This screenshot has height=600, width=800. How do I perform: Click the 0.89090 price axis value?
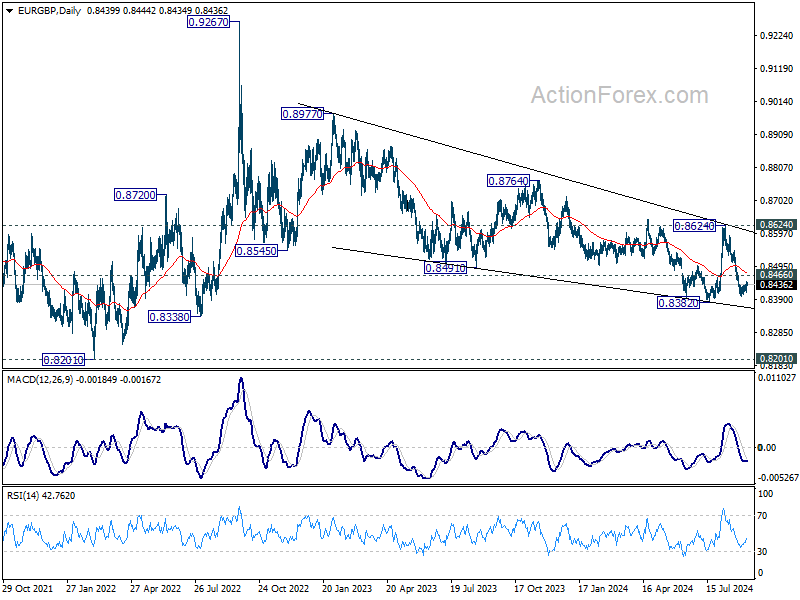click(777, 135)
